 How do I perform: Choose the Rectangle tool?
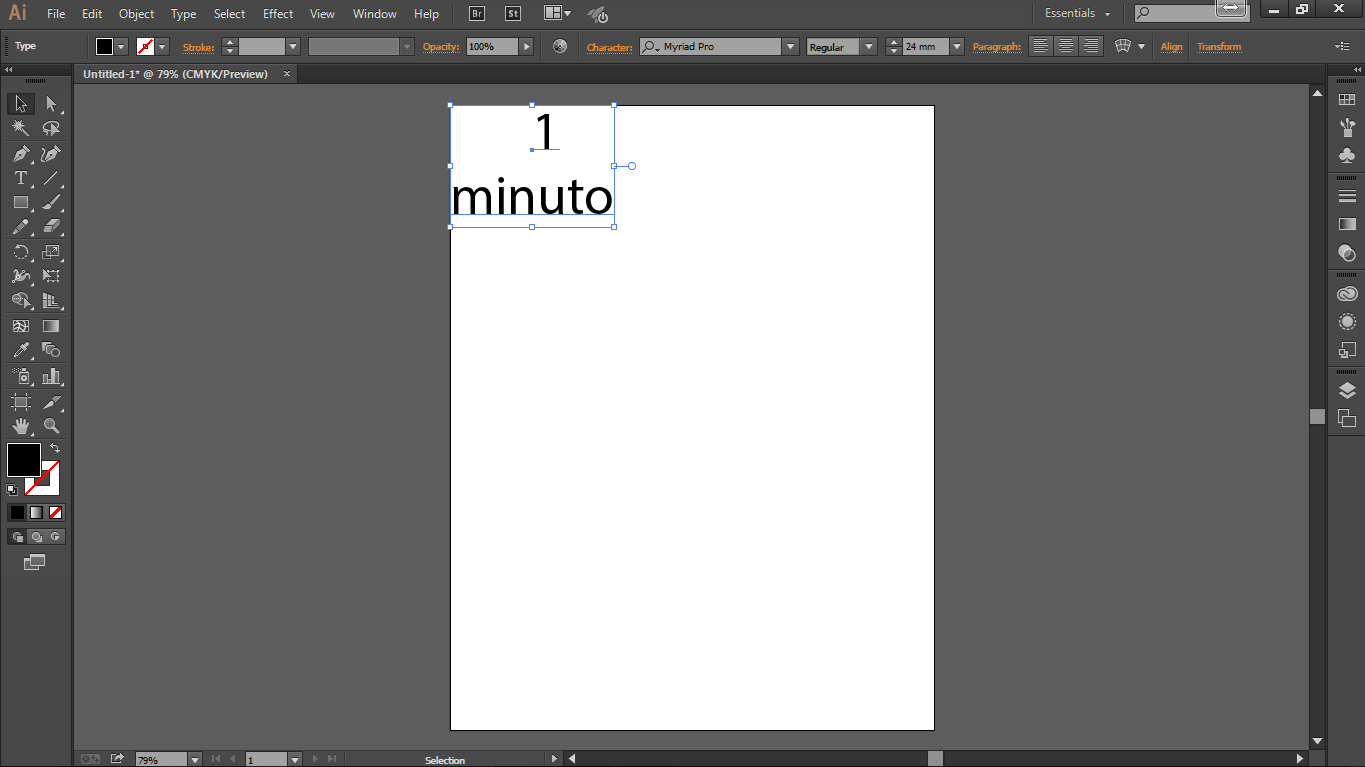20,202
